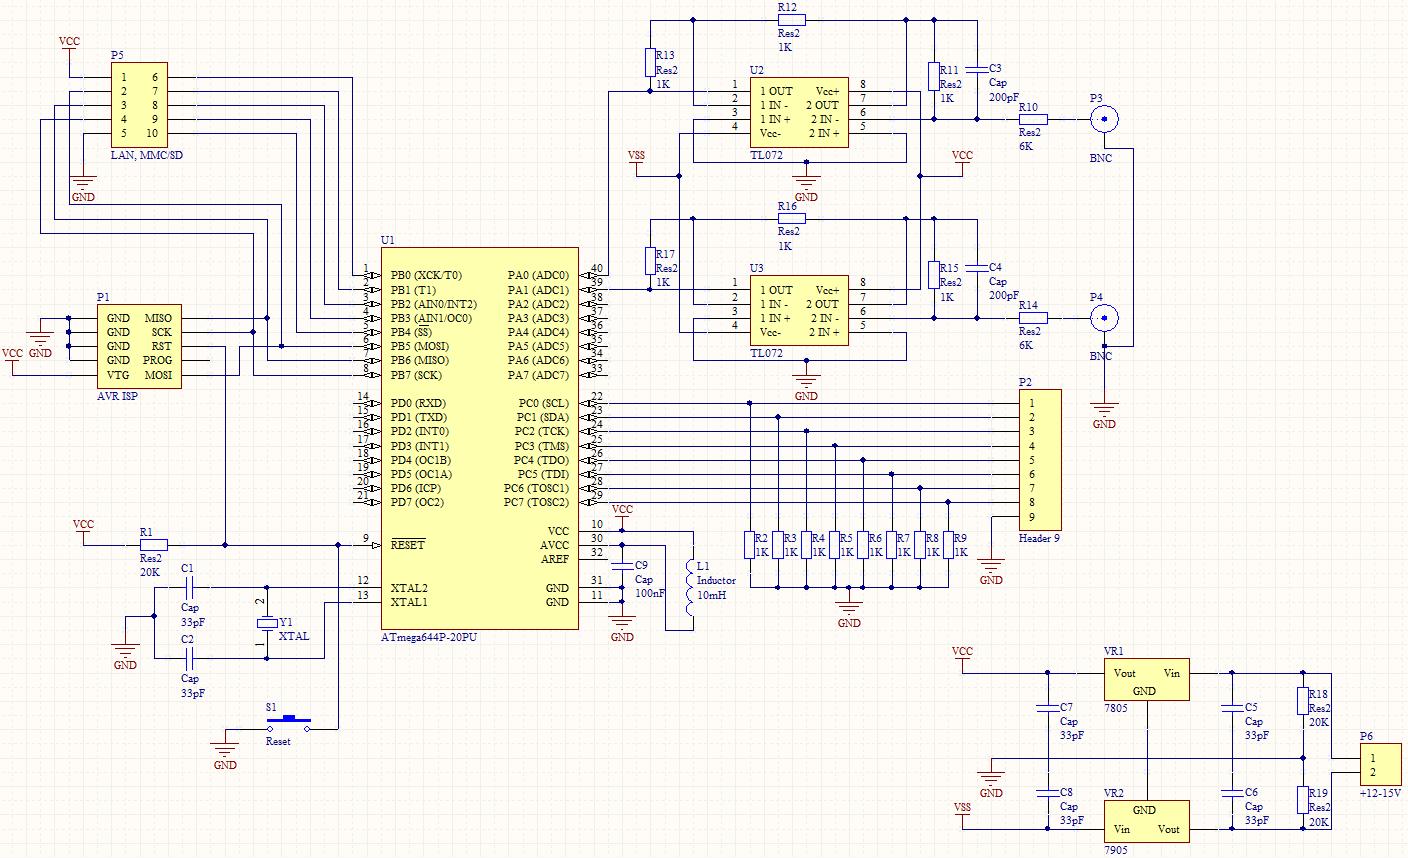This screenshot has height=858, width=1408.
Task: Click the power connector P6
Action: pos(1381,765)
